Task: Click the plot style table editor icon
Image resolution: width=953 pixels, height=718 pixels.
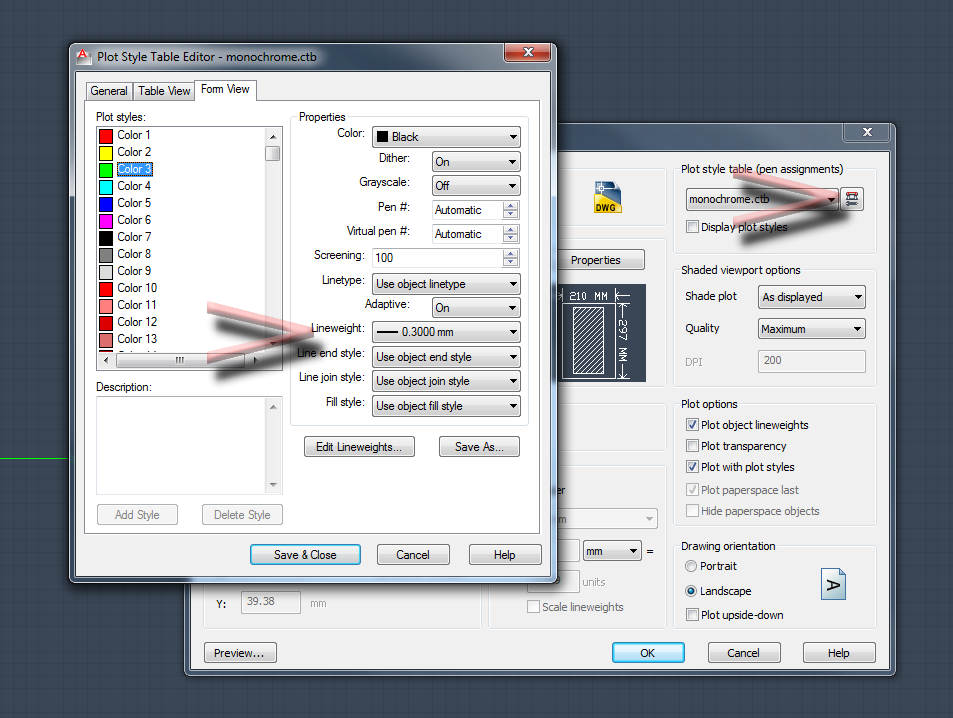Action: (851, 199)
